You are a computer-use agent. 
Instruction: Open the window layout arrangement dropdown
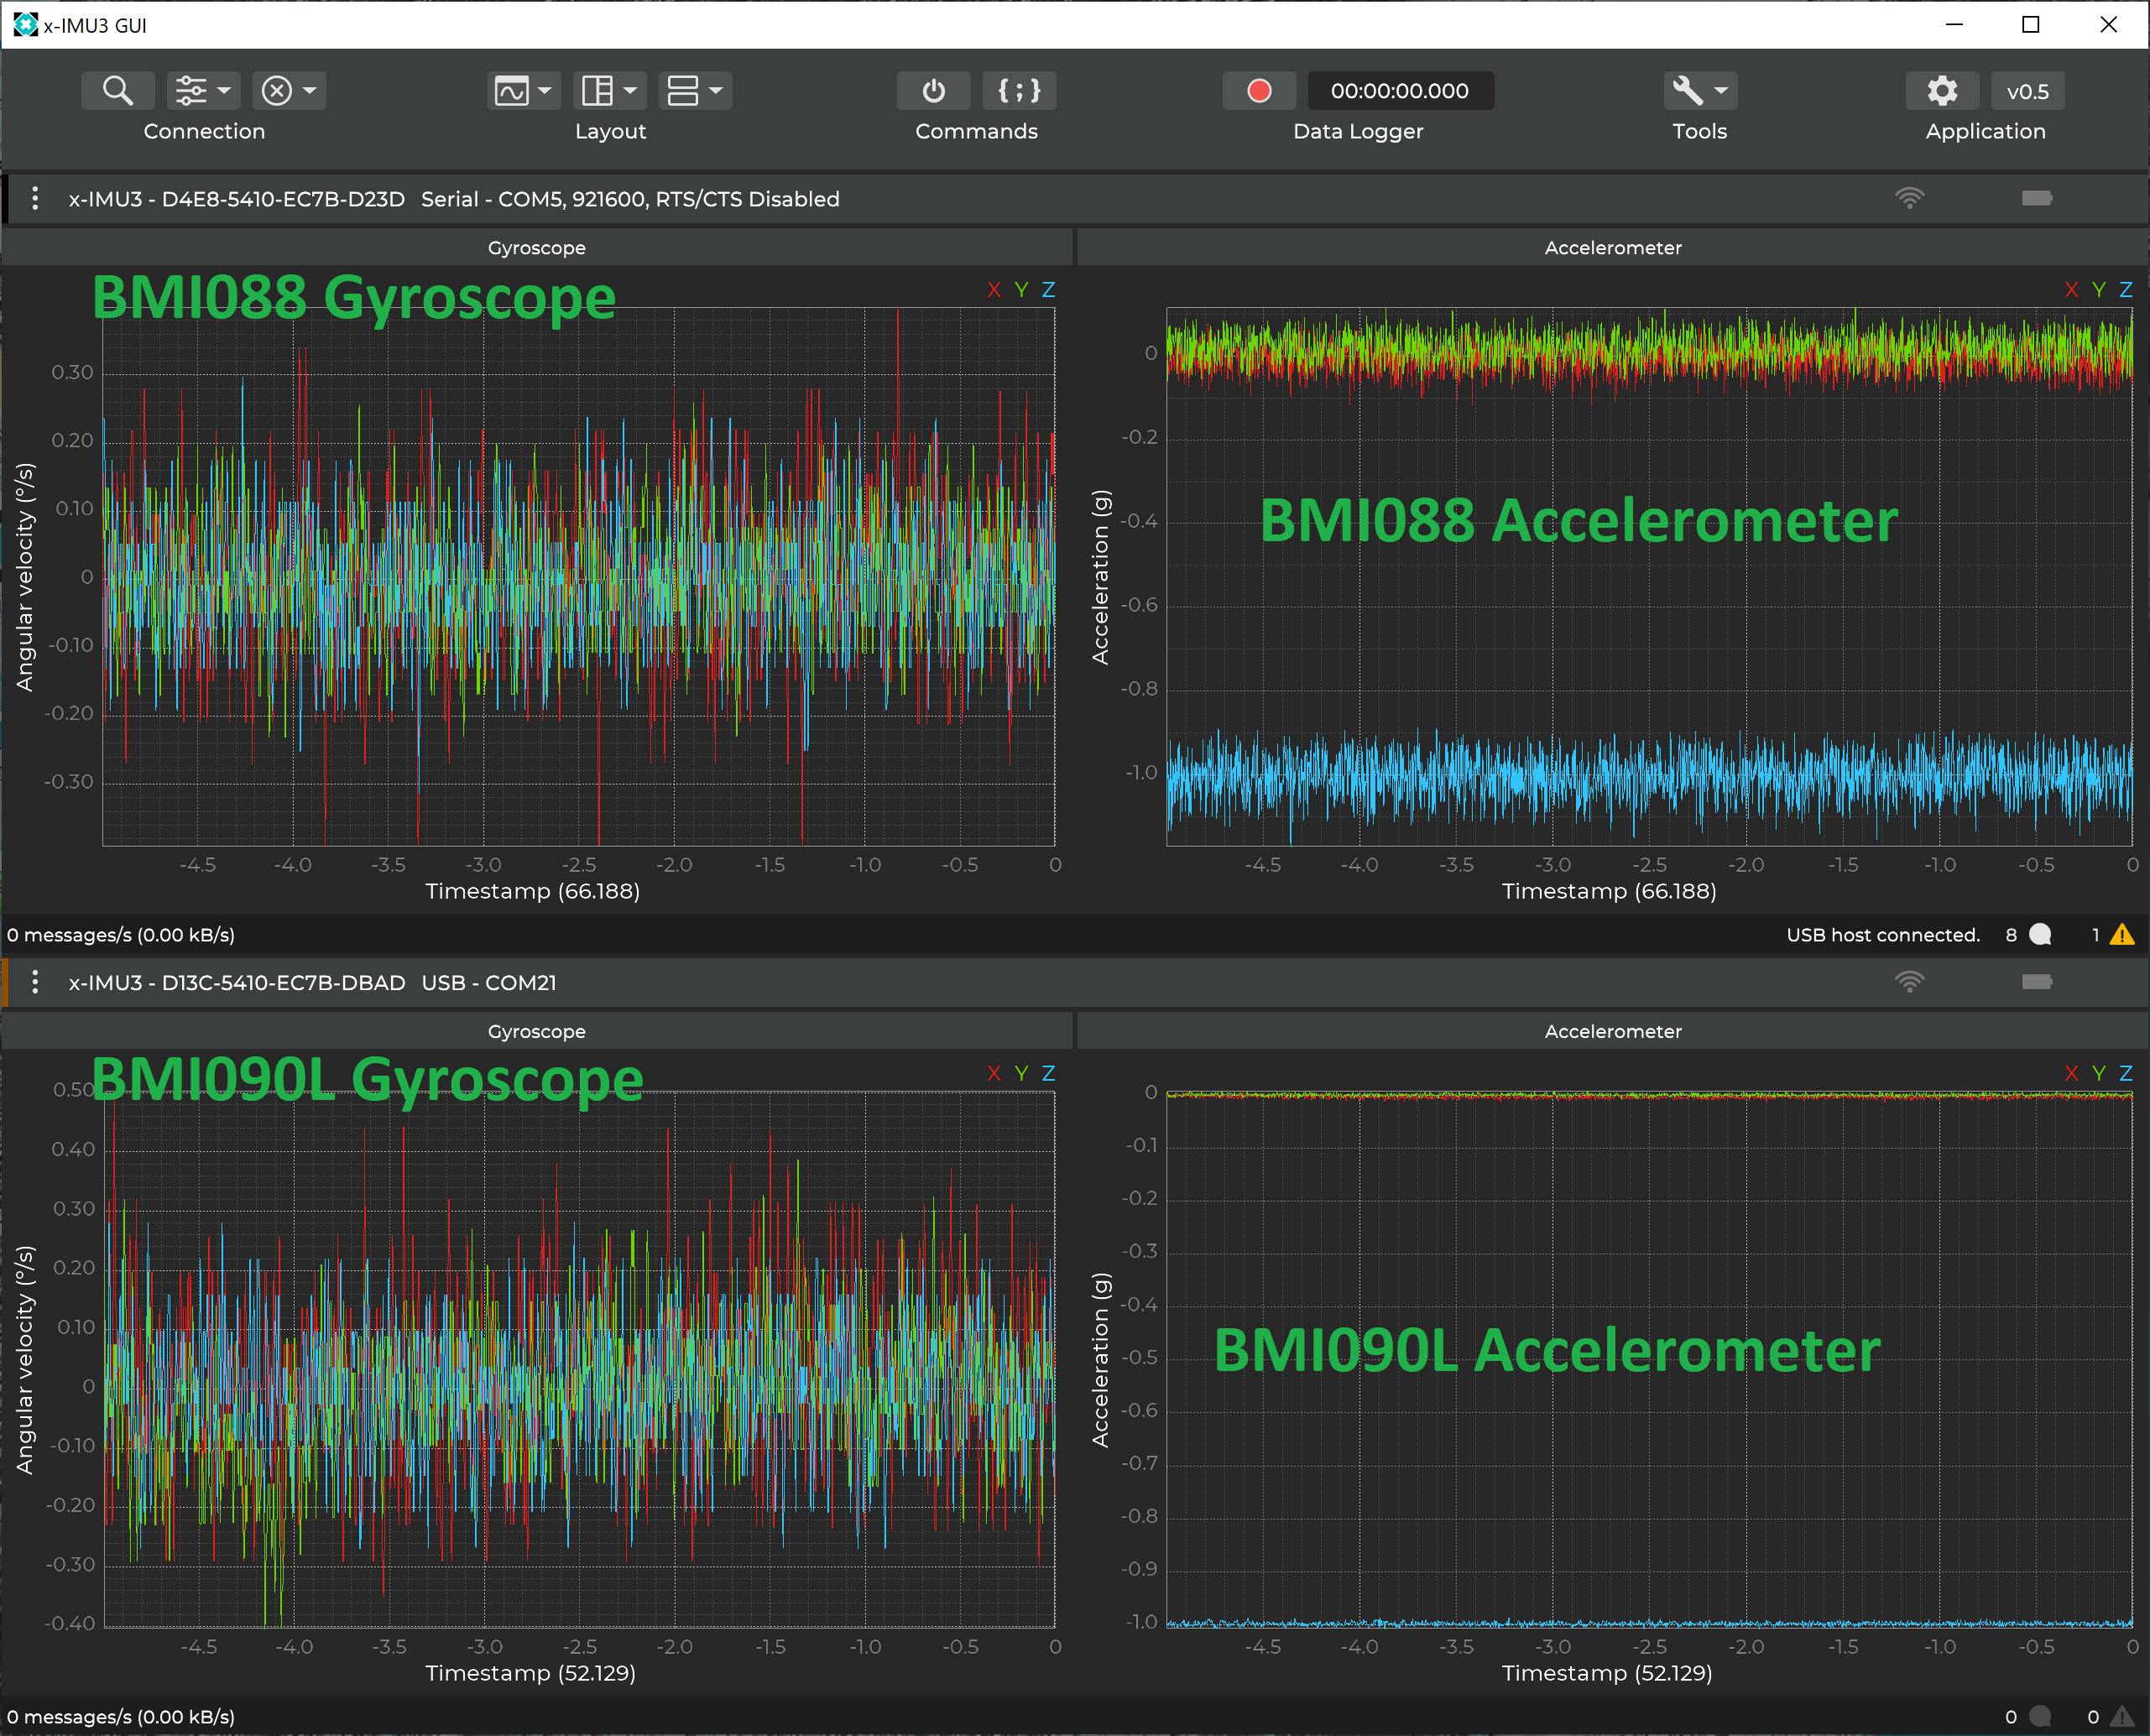click(x=610, y=91)
